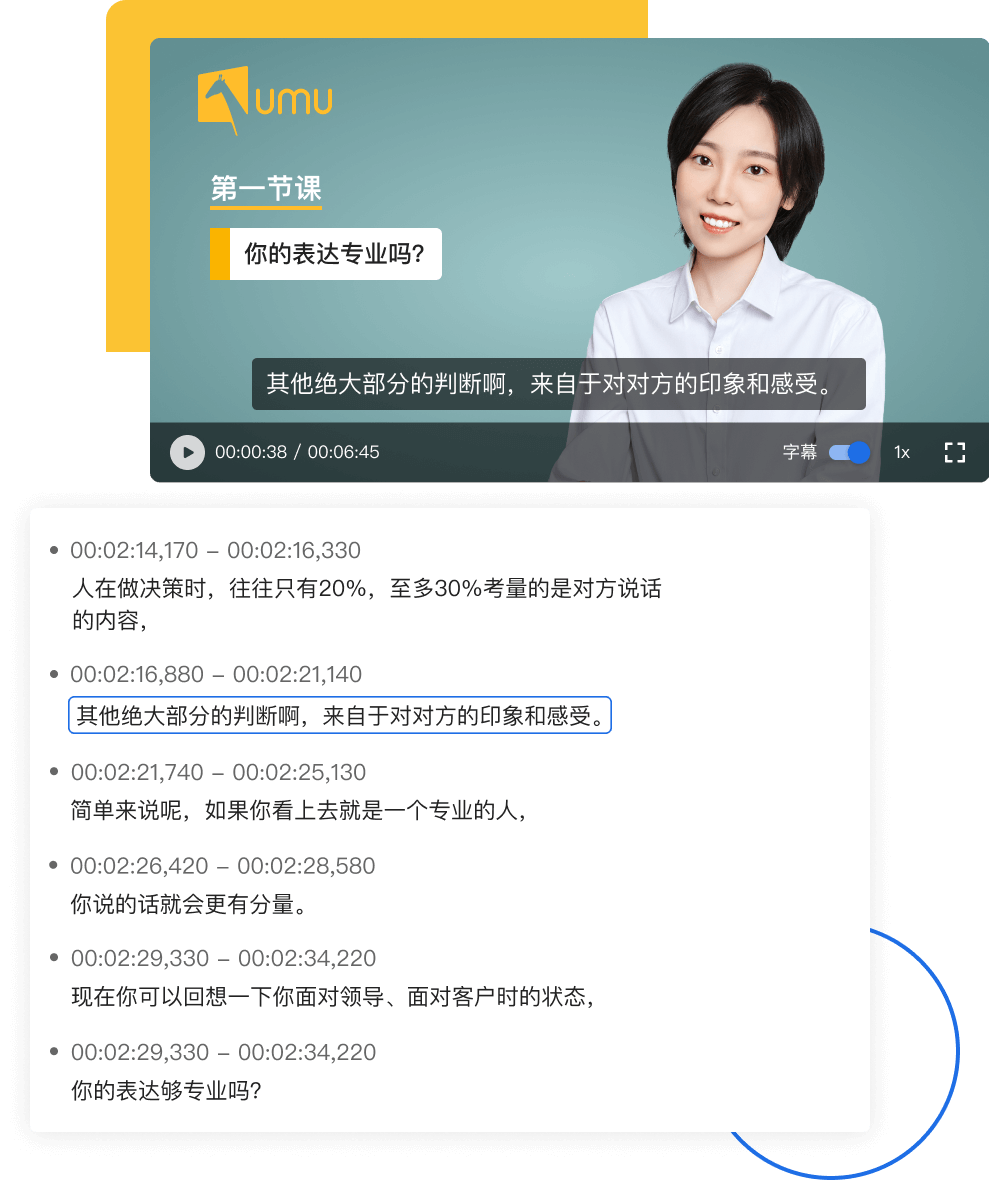Jump to timestamp 00:02:16,880 in transcript

[x=215, y=675]
